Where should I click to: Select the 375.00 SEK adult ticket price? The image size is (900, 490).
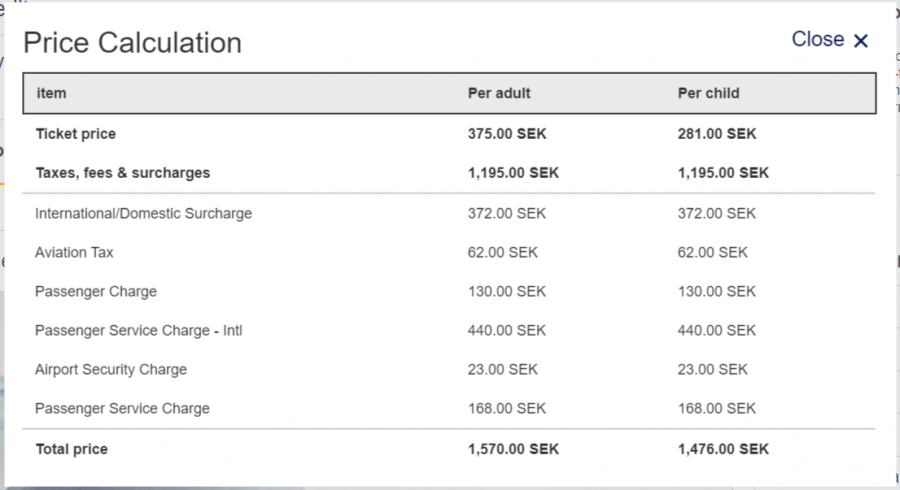coord(507,134)
